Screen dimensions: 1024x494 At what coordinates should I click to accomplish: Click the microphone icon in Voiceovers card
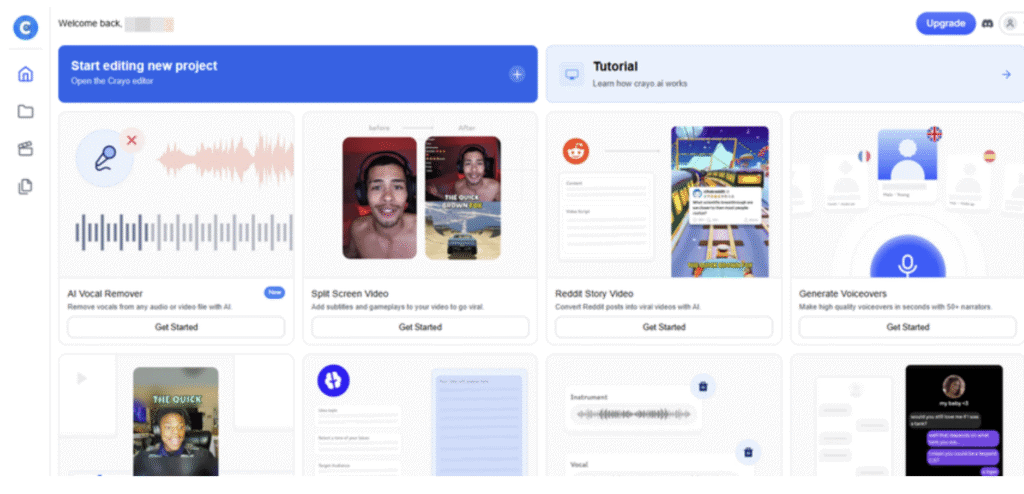907,263
